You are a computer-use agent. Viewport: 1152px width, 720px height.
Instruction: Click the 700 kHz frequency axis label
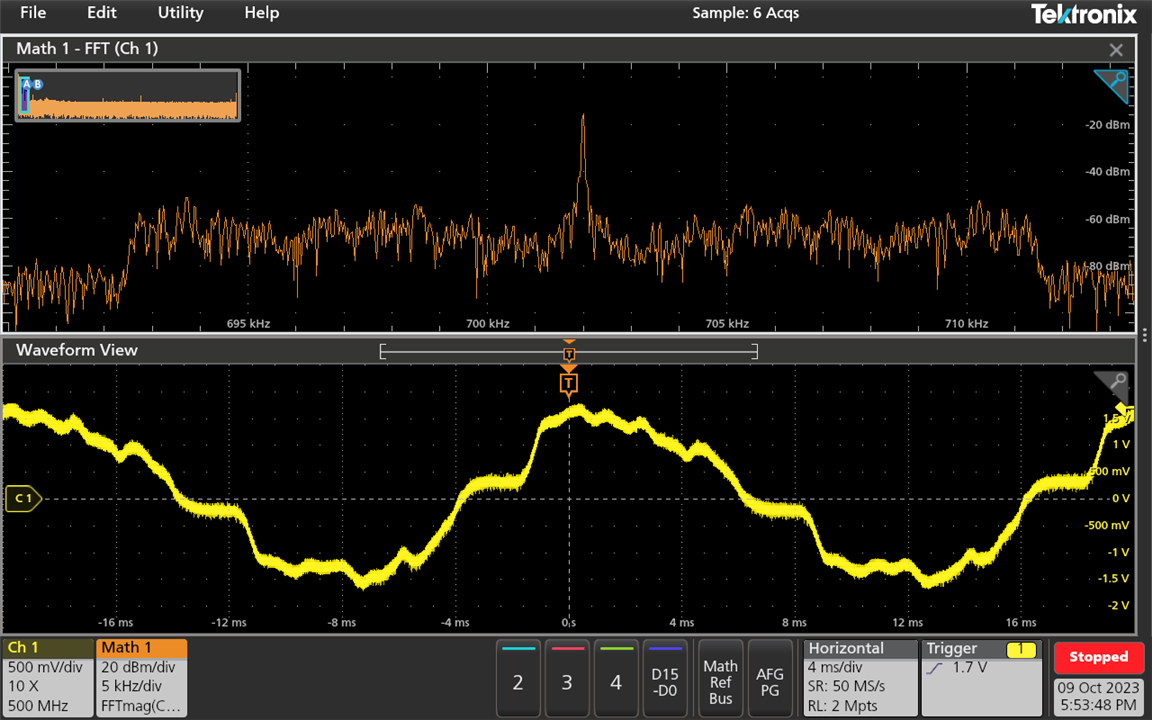click(488, 323)
